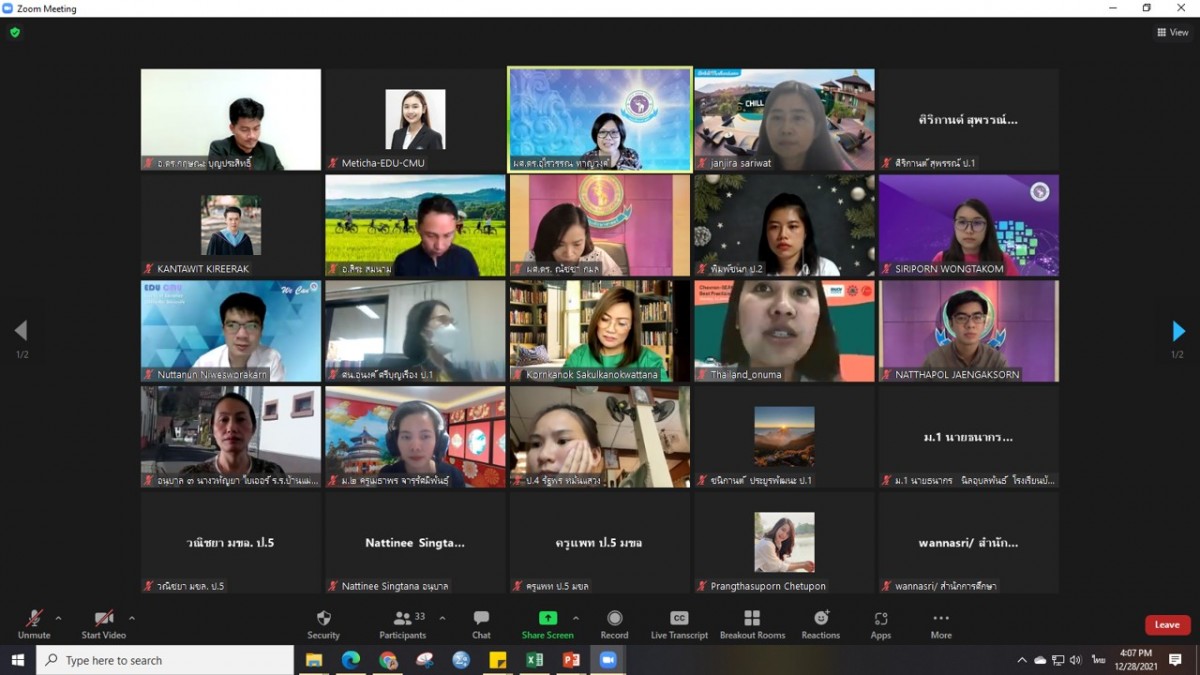Click the red Leave button
The image size is (1200, 675).
pos(1167,625)
